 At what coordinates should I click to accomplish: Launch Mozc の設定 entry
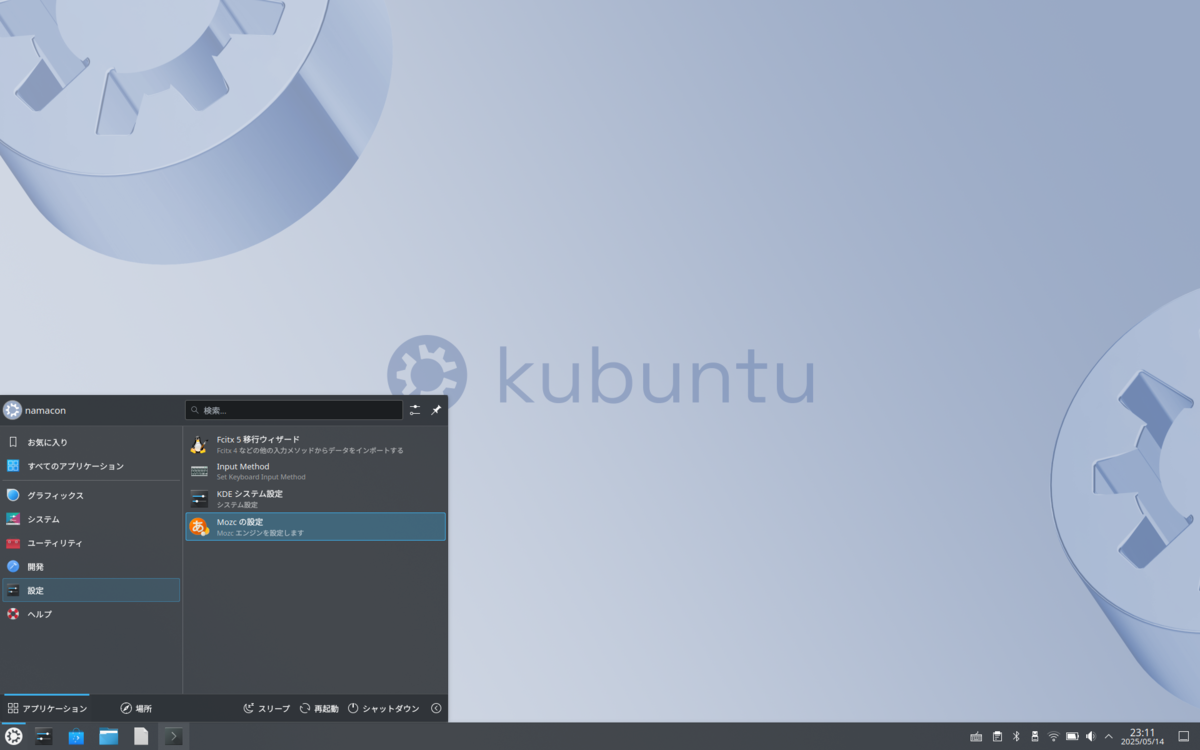(315, 527)
